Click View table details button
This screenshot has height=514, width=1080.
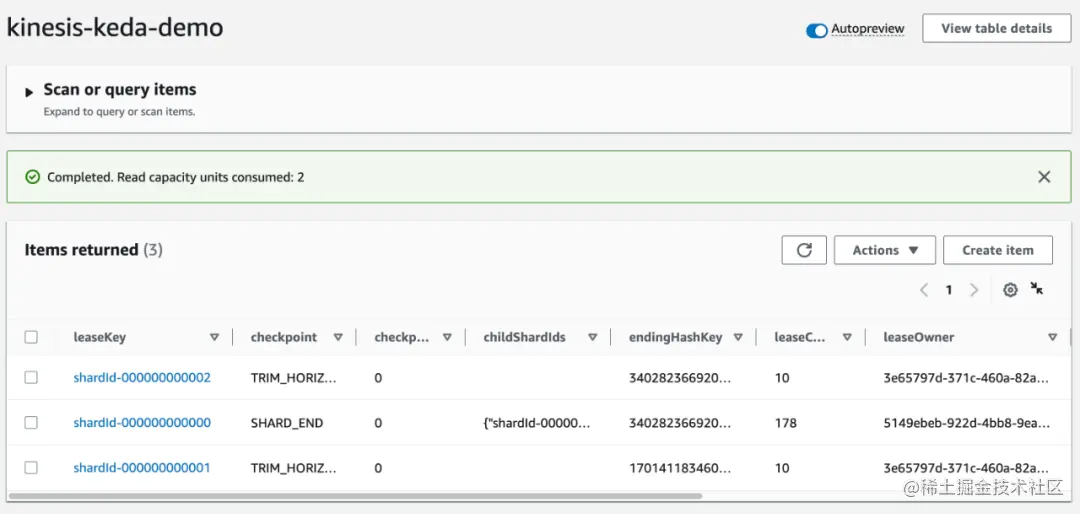997,28
